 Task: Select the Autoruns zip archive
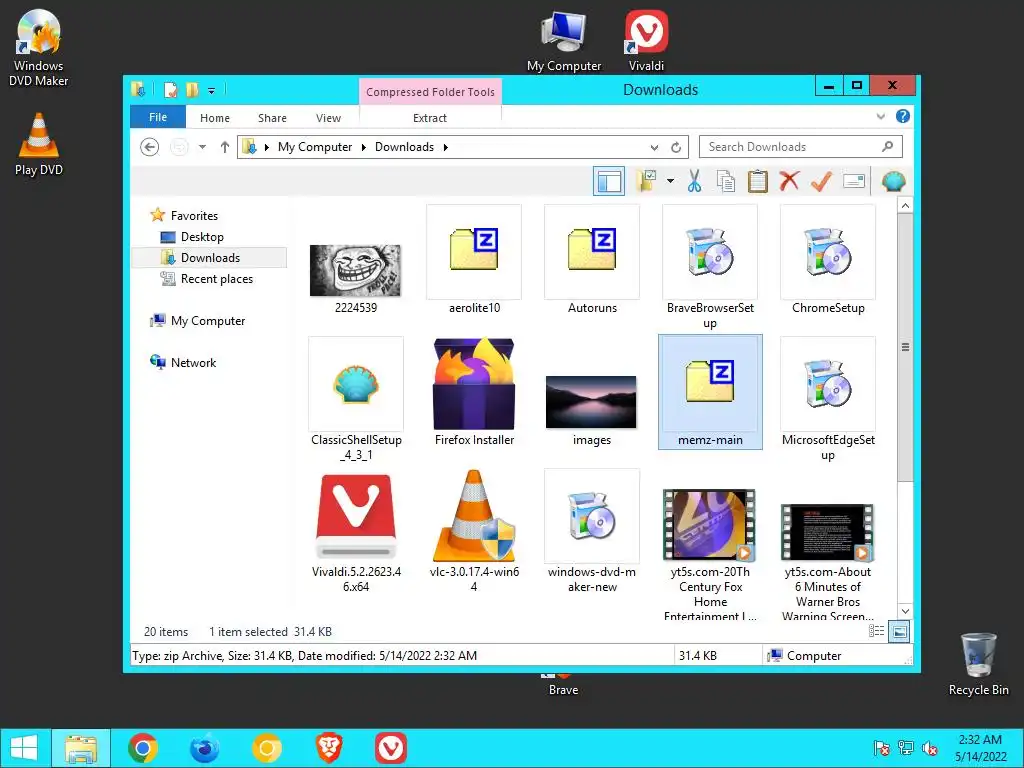(592, 261)
